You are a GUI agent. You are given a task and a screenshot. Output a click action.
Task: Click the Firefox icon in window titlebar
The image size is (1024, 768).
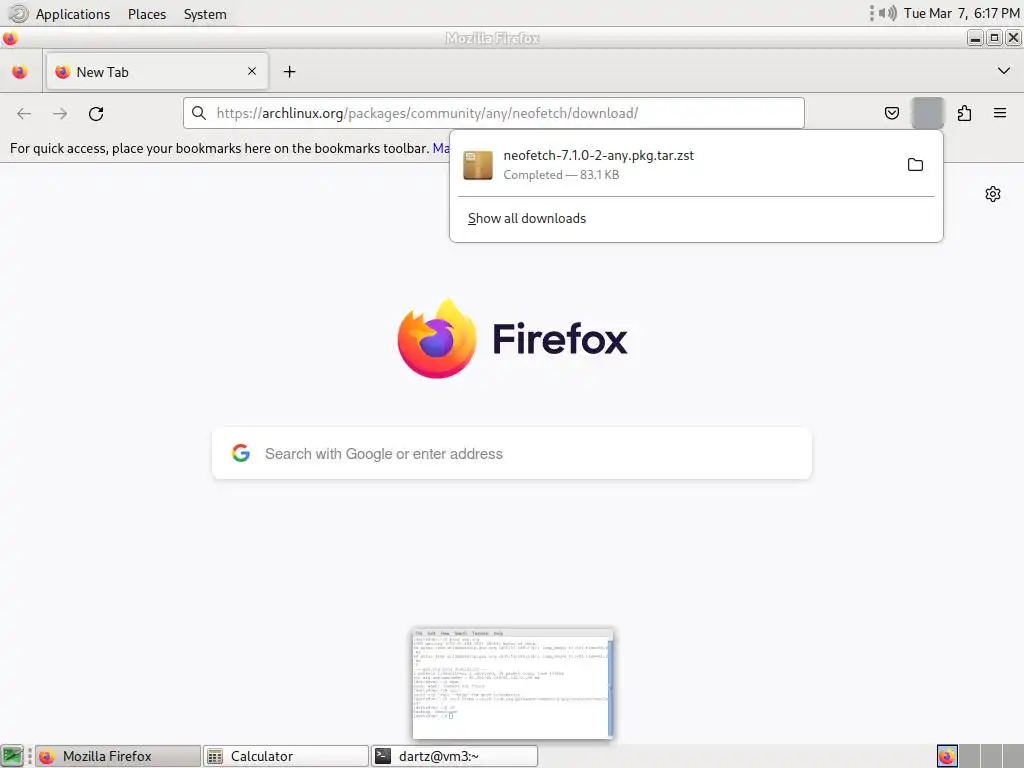click(x=10, y=39)
